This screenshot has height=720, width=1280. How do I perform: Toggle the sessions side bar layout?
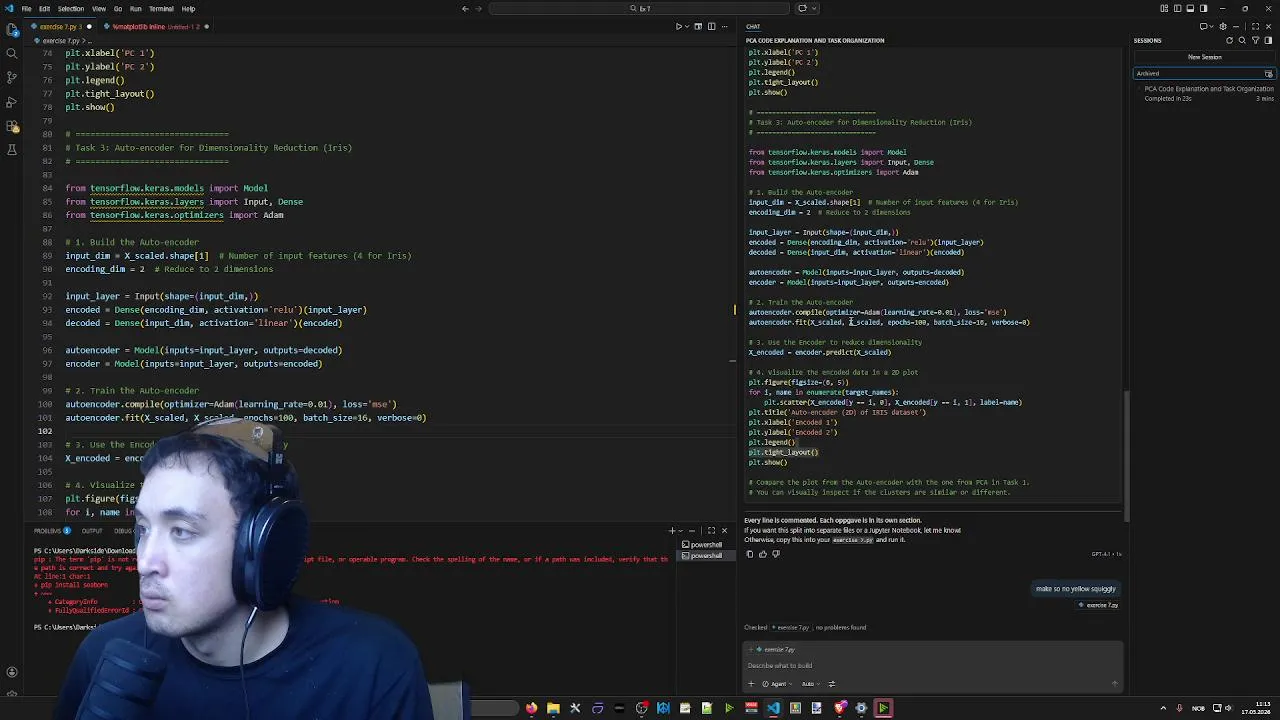pos(1268,40)
